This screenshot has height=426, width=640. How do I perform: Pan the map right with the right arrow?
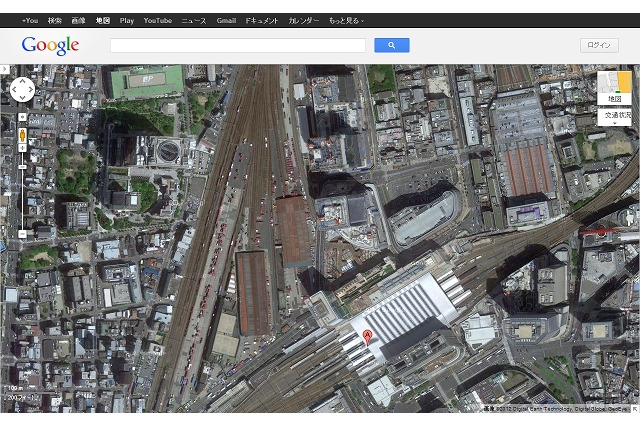[31, 89]
